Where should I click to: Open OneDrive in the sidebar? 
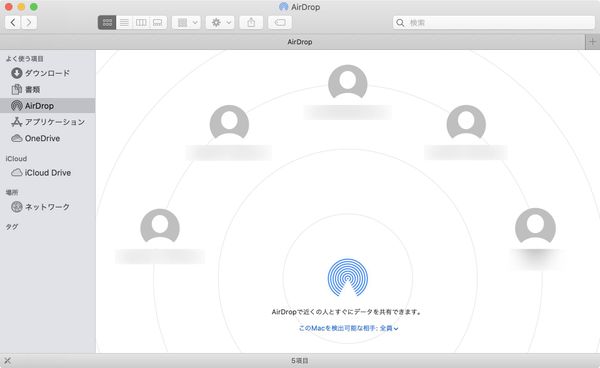click(x=47, y=138)
